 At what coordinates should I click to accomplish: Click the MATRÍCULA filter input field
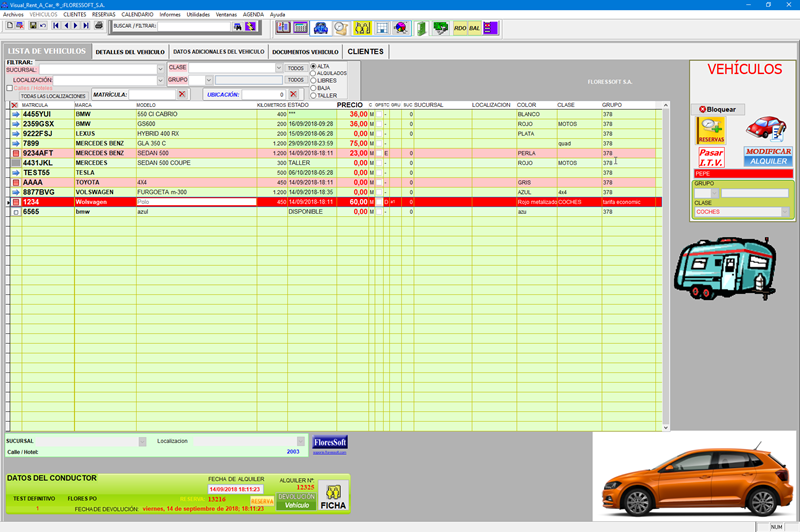click(152, 94)
